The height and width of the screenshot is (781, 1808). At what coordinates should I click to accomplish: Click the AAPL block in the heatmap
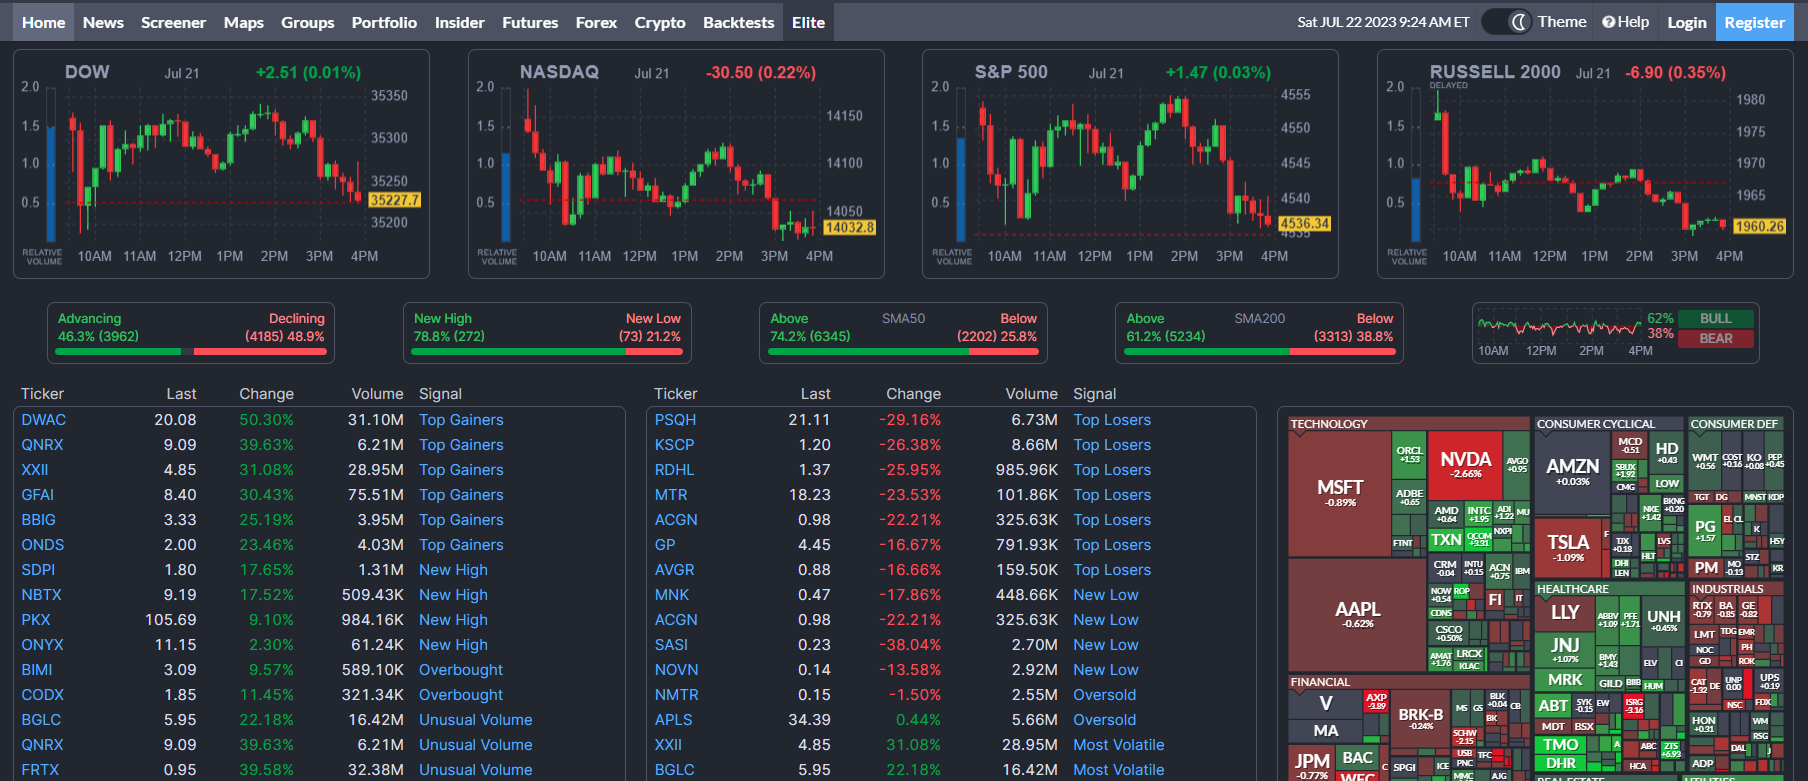pyautogui.click(x=1357, y=614)
